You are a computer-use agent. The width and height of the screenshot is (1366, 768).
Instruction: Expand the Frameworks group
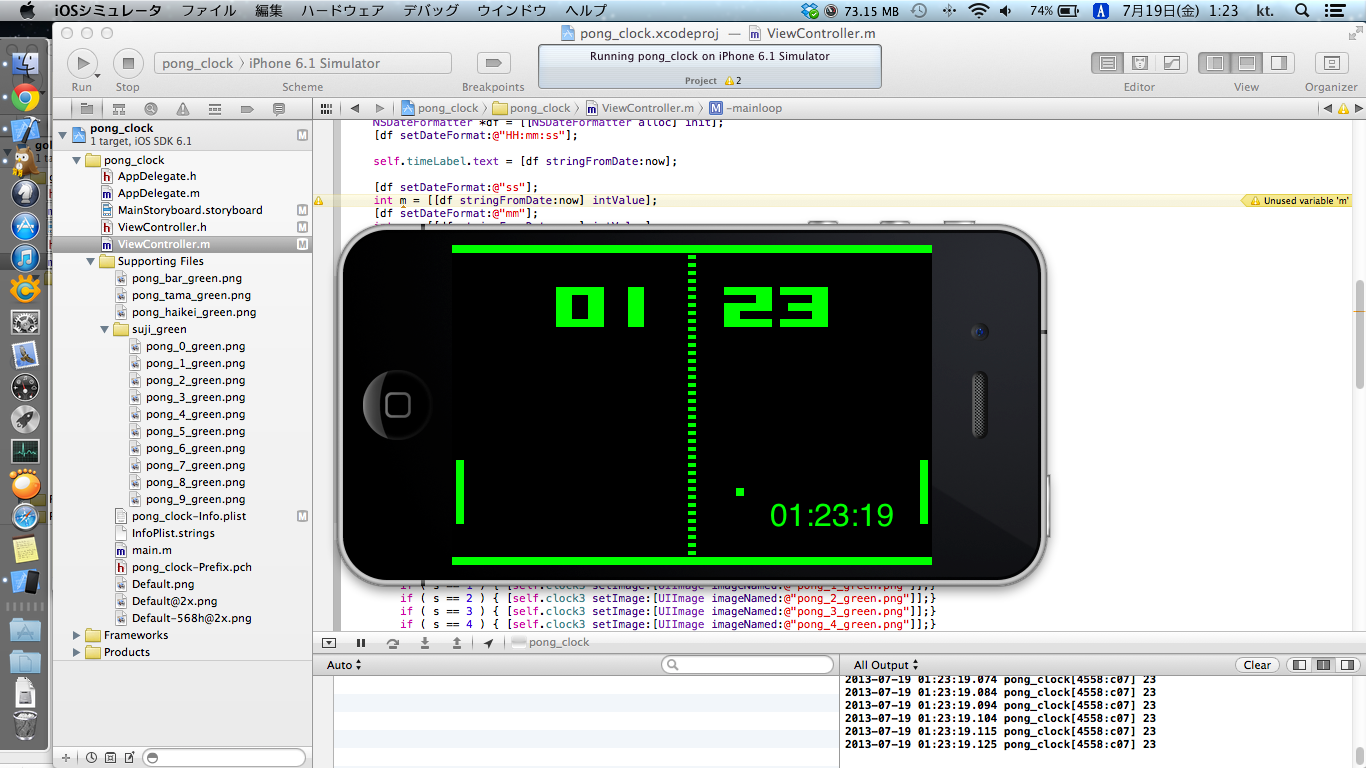tap(77, 635)
